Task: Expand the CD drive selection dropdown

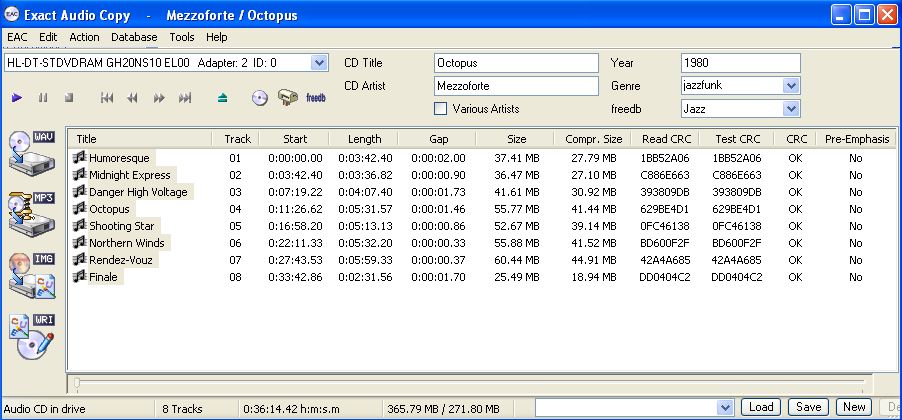Action: (318, 63)
